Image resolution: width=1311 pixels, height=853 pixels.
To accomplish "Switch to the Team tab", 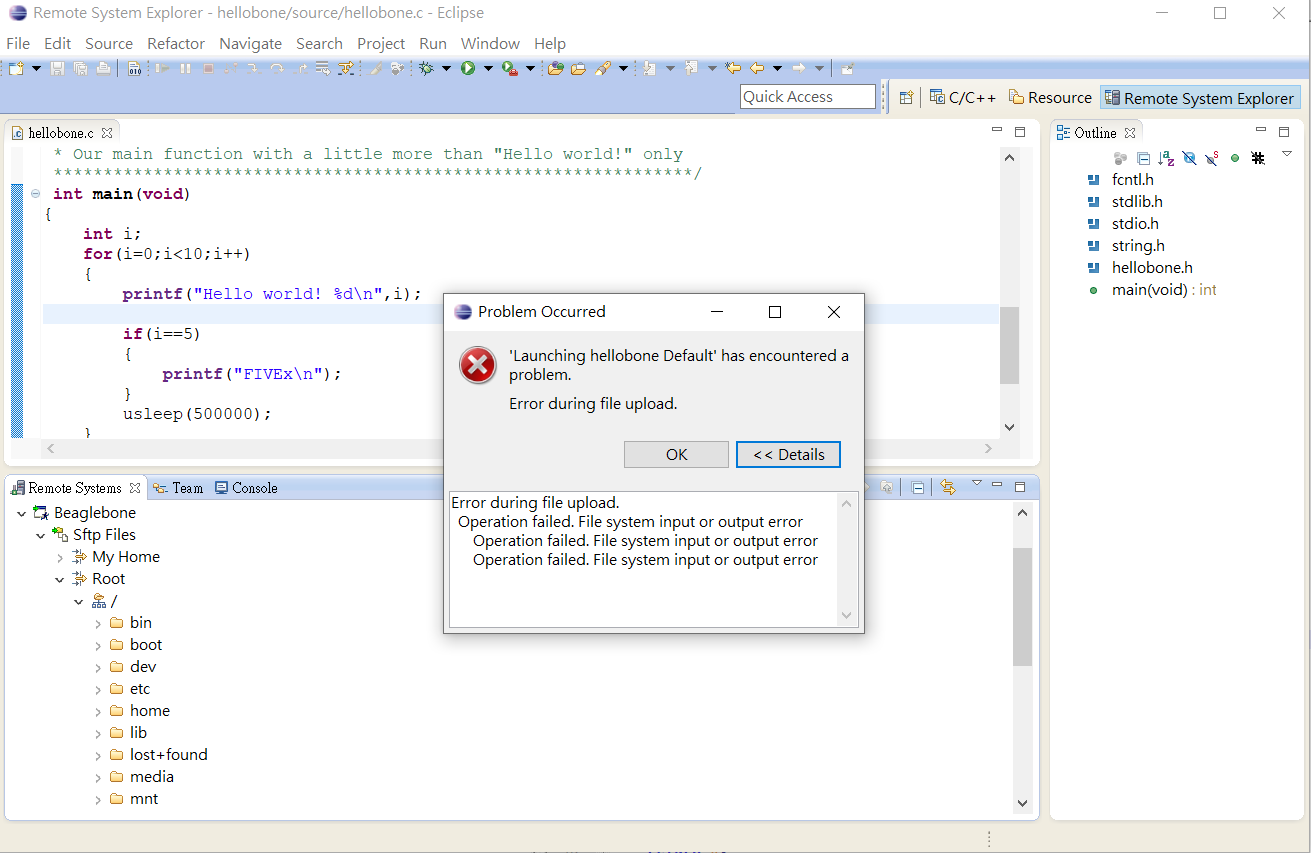I will pyautogui.click(x=178, y=488).
